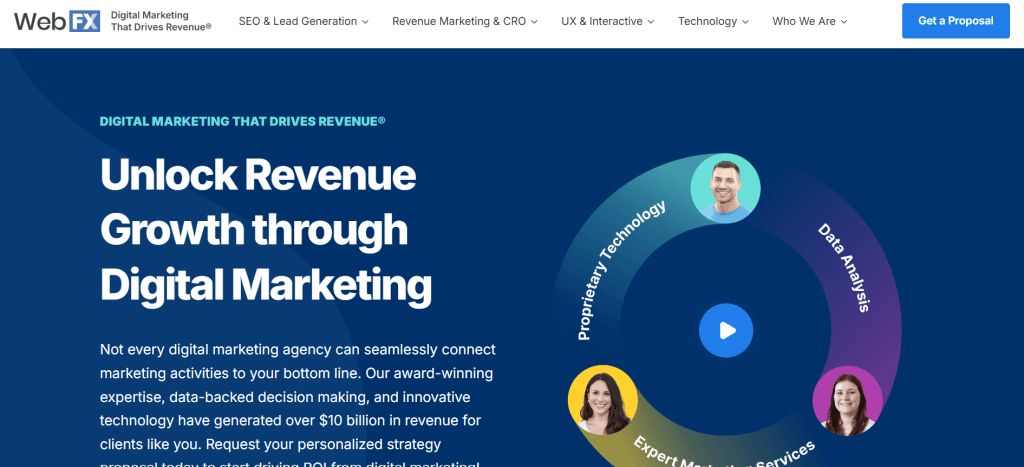
Task: Open the Who We Are menu
Action: 810,22
